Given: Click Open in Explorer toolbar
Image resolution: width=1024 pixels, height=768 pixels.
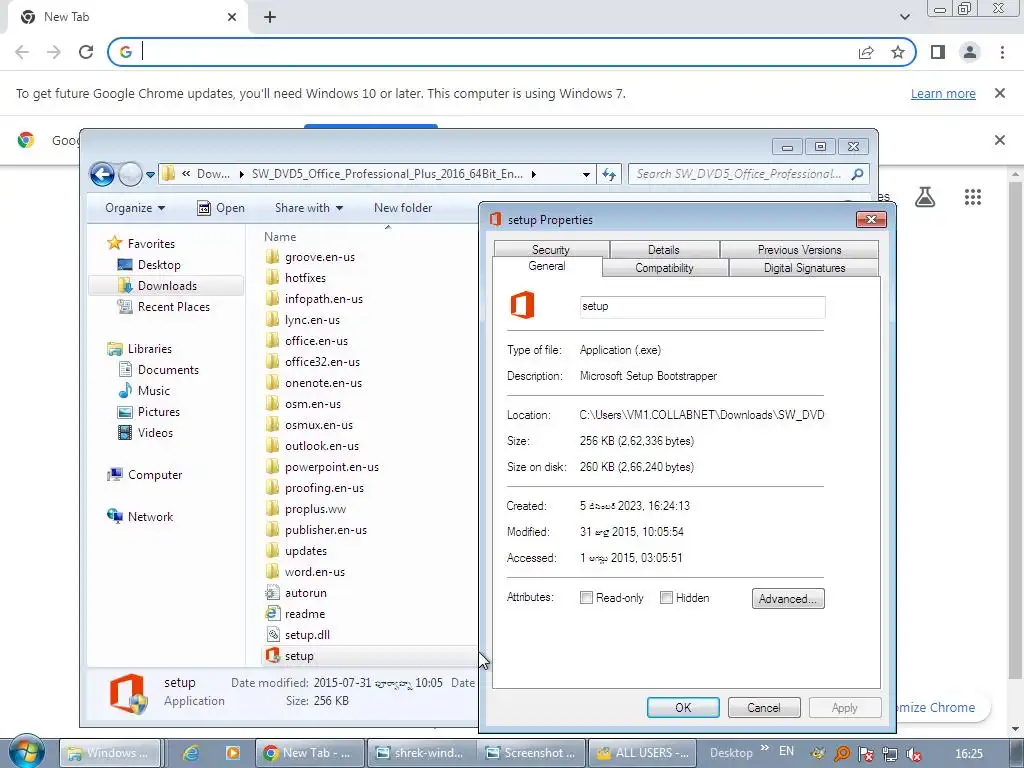Looking at the screenshot, I should click(x=221, y=208).
